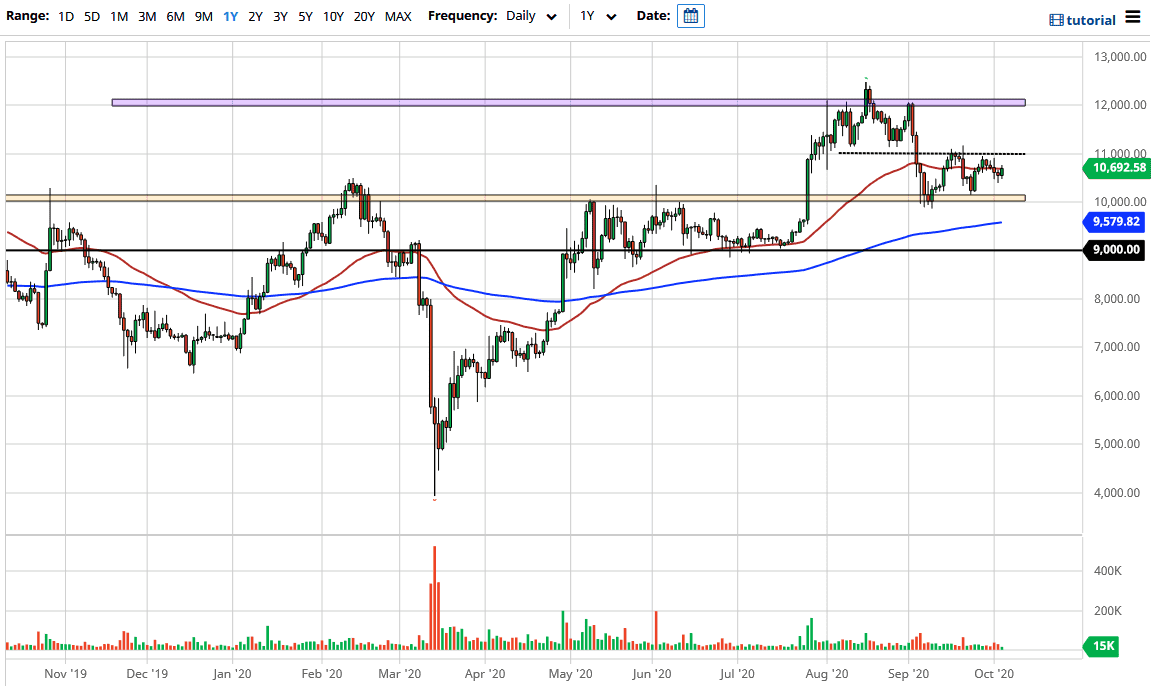This screenshot has height=689, width=1152.
Task: Click the 15K volume label
Action: point(1100,646)
